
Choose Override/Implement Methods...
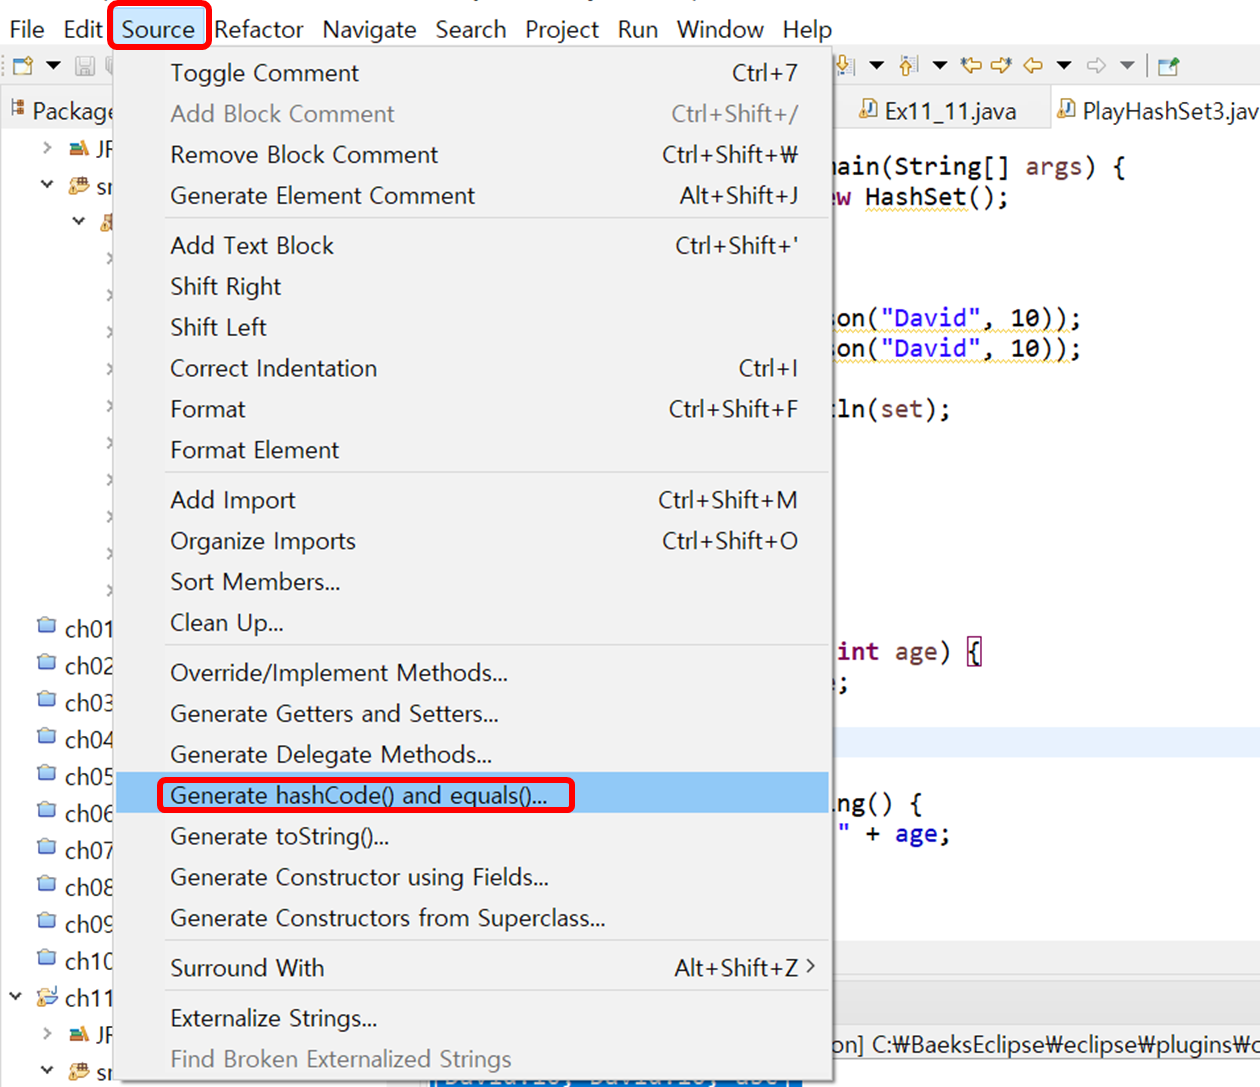472,673
